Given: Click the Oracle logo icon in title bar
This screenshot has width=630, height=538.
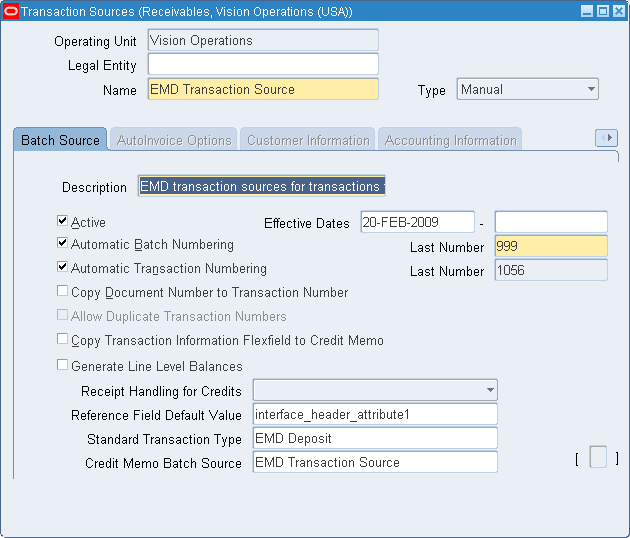Looking at the screenshot, I should 10,11.
